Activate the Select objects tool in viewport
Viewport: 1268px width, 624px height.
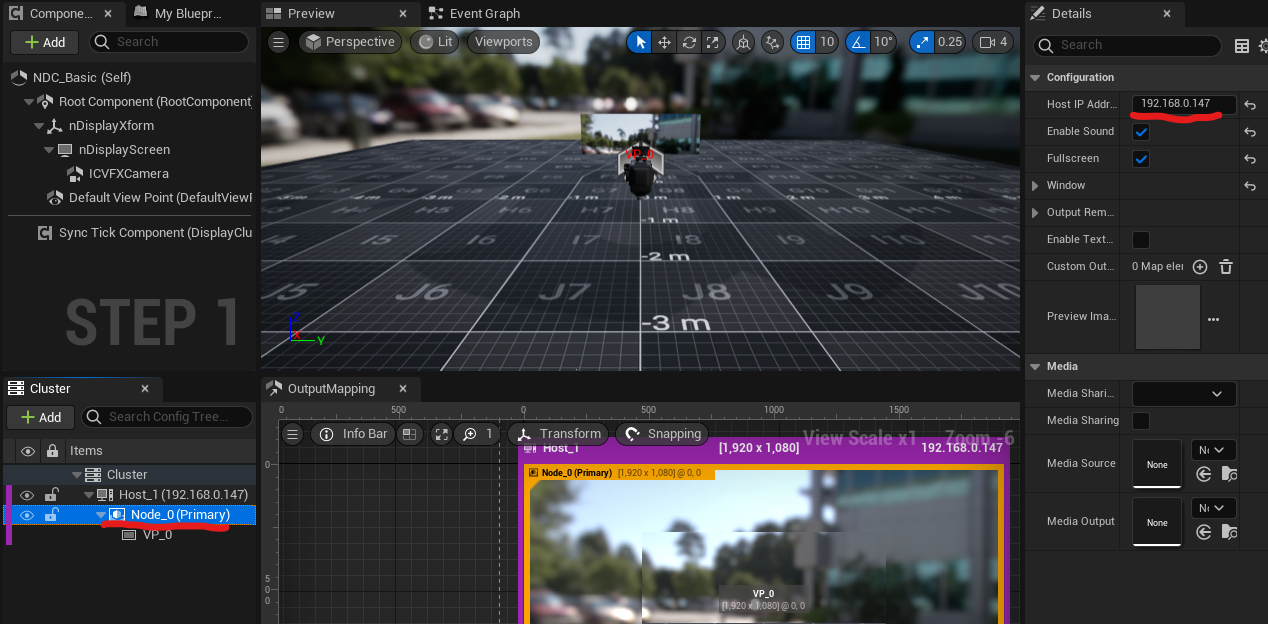(x=639, y=42)
